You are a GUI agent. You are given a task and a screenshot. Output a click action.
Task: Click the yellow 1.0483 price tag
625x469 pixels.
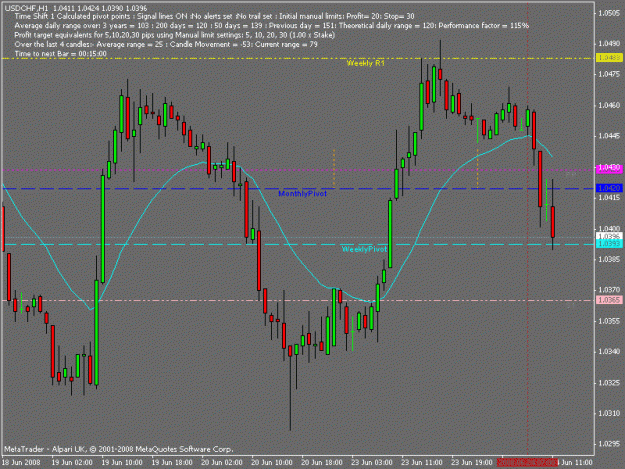[609, 58]
